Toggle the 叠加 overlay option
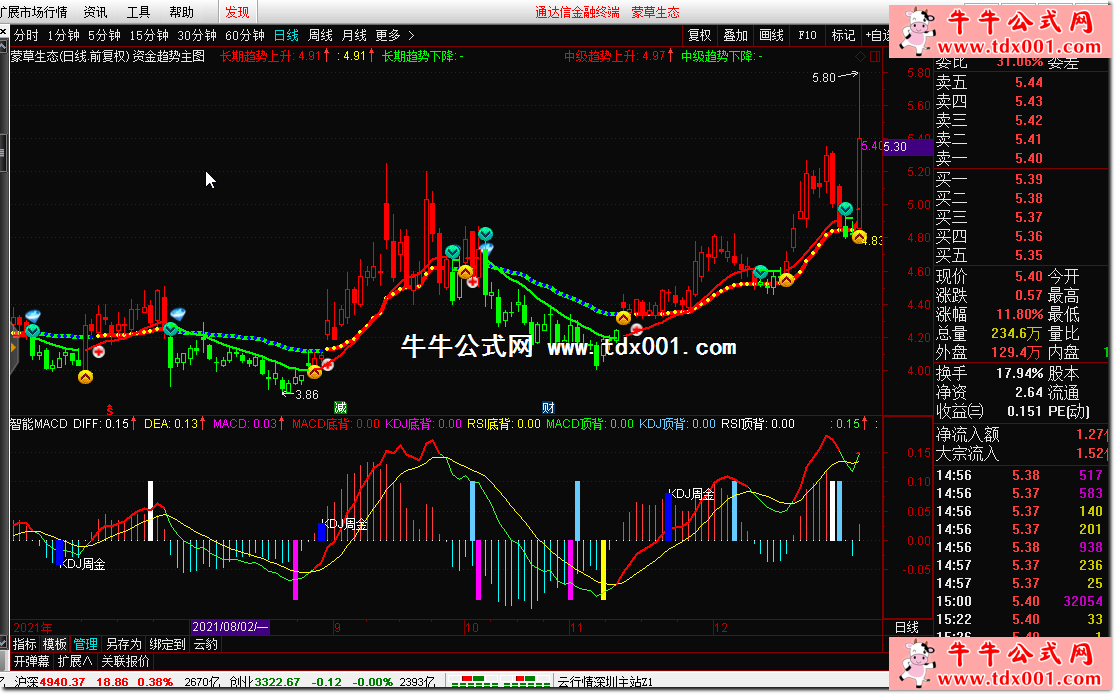This screenshot has width=1117, height=695. click(x=735, y=35)
